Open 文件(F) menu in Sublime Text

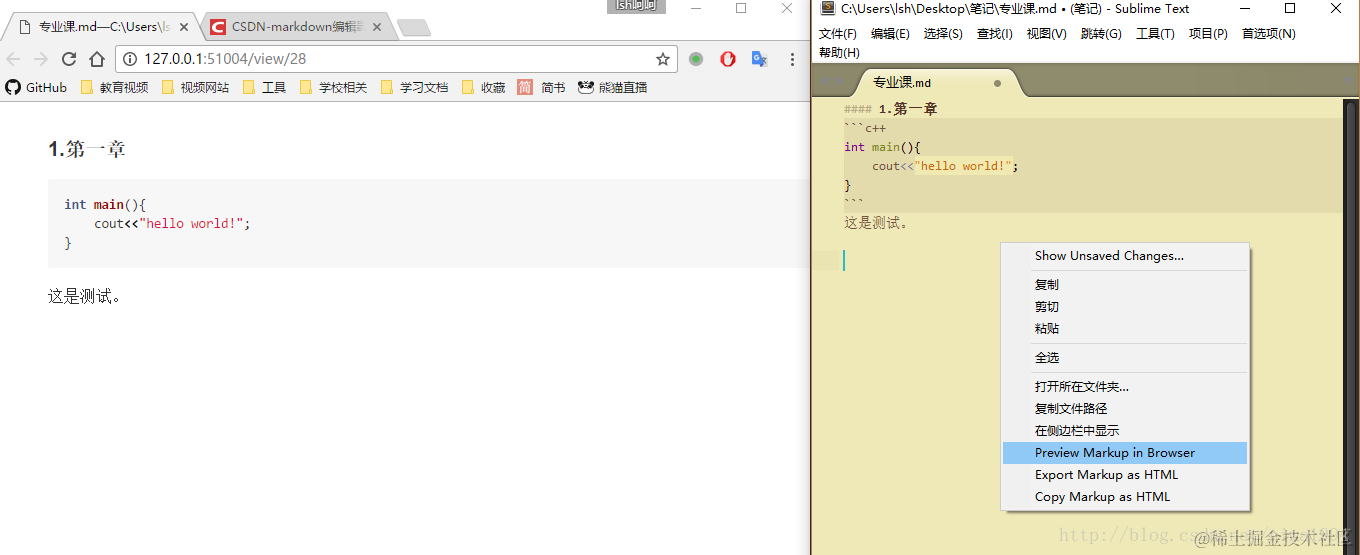tap(838, 33)
